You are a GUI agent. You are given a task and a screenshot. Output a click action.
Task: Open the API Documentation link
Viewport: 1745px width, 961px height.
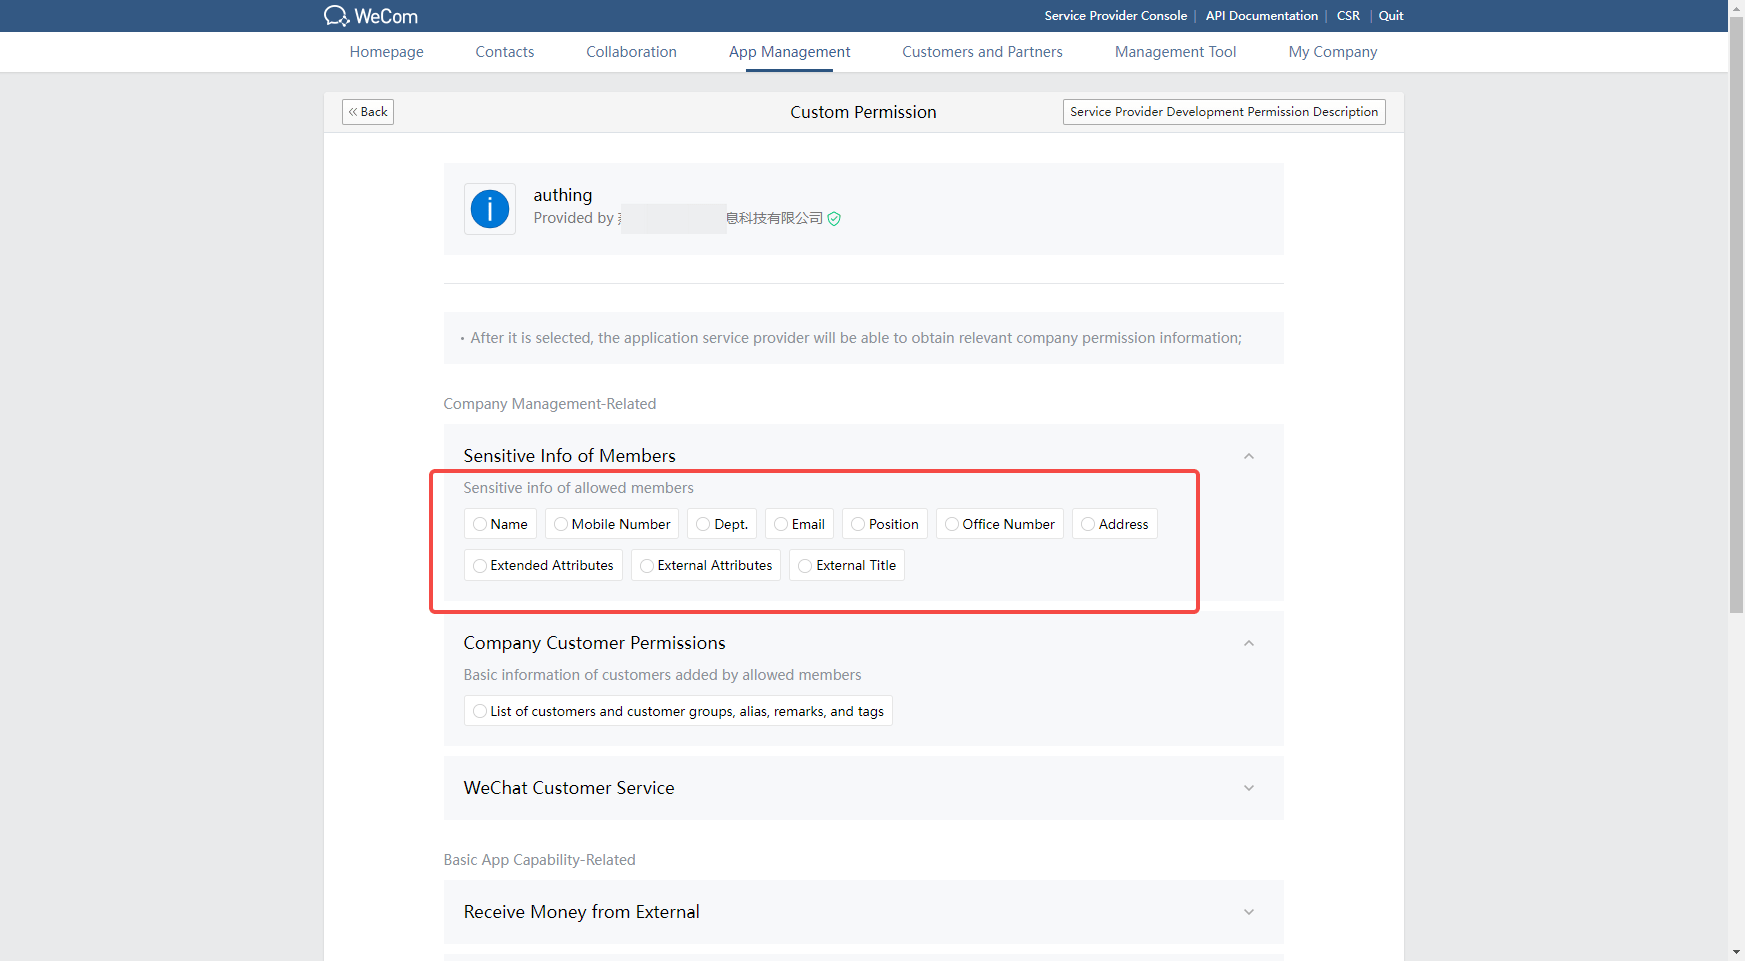tap(1261, 16)
